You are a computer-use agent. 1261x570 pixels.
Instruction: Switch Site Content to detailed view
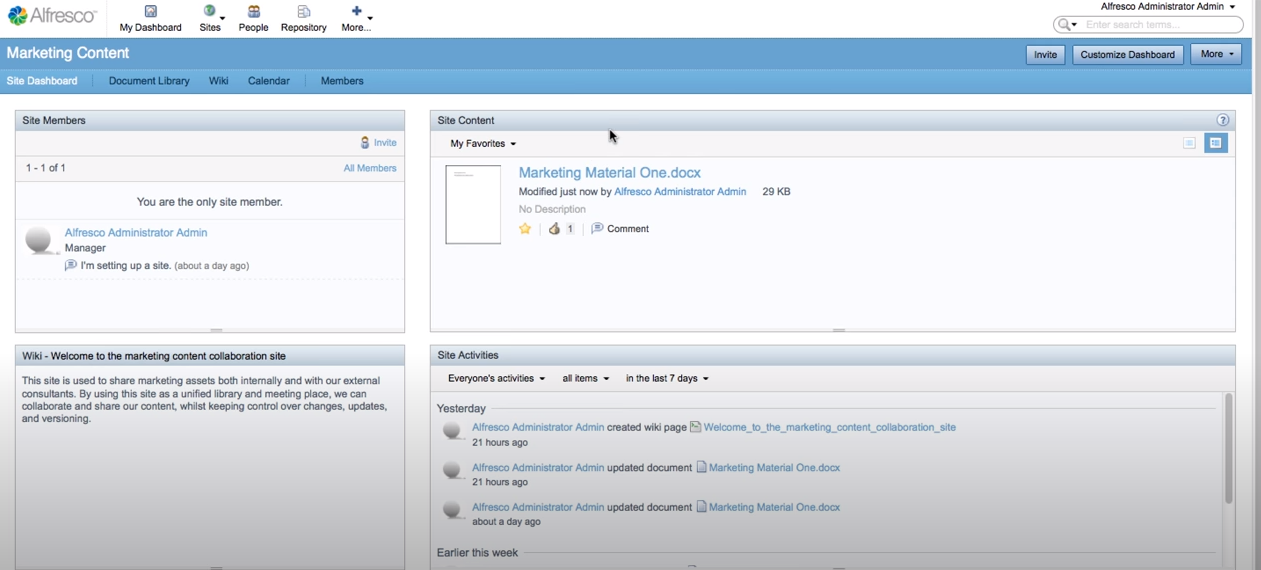tap(1216, 143)
